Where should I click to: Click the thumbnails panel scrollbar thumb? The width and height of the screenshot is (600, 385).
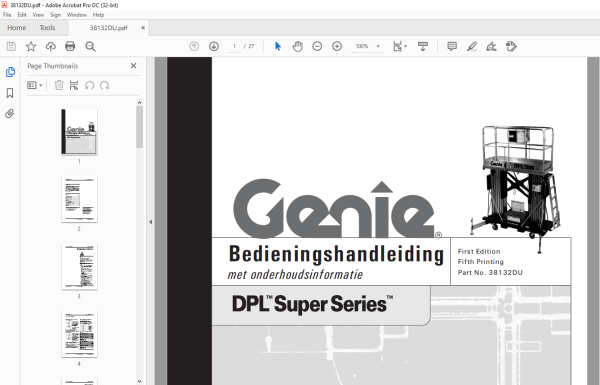pyautogui.click(x=139, y=127)
